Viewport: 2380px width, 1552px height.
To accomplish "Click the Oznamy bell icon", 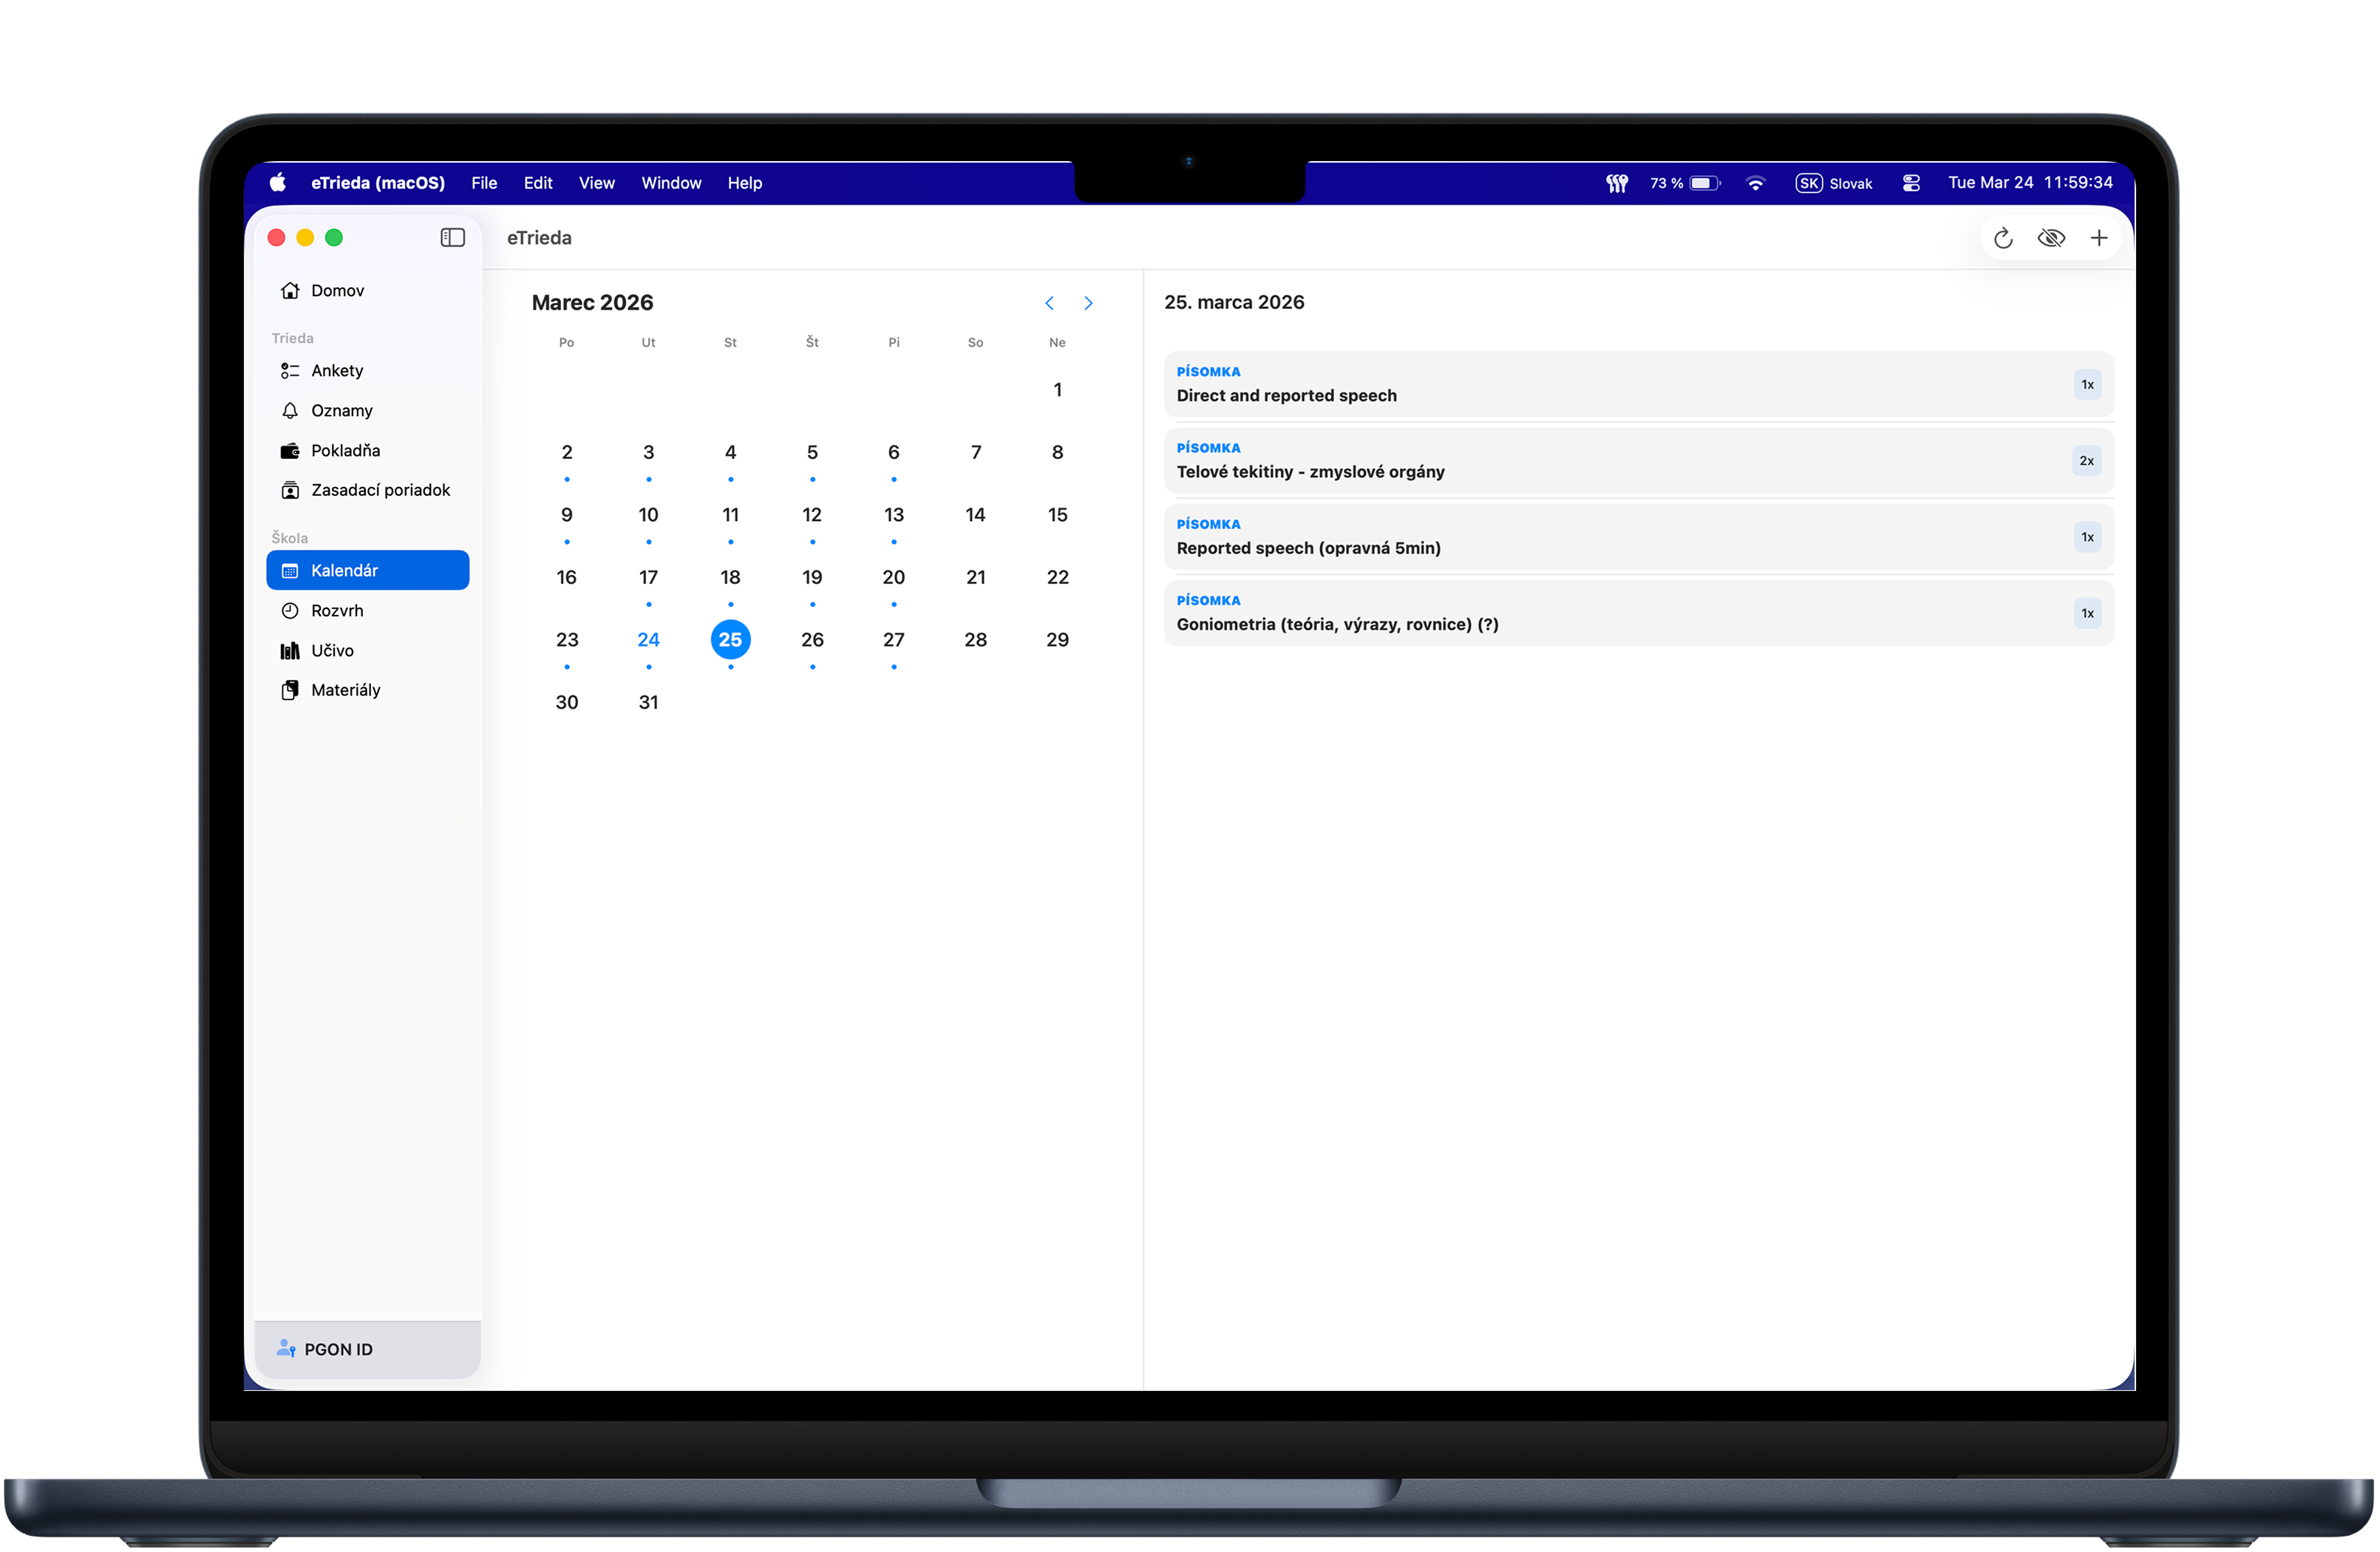I will (290, 410).
